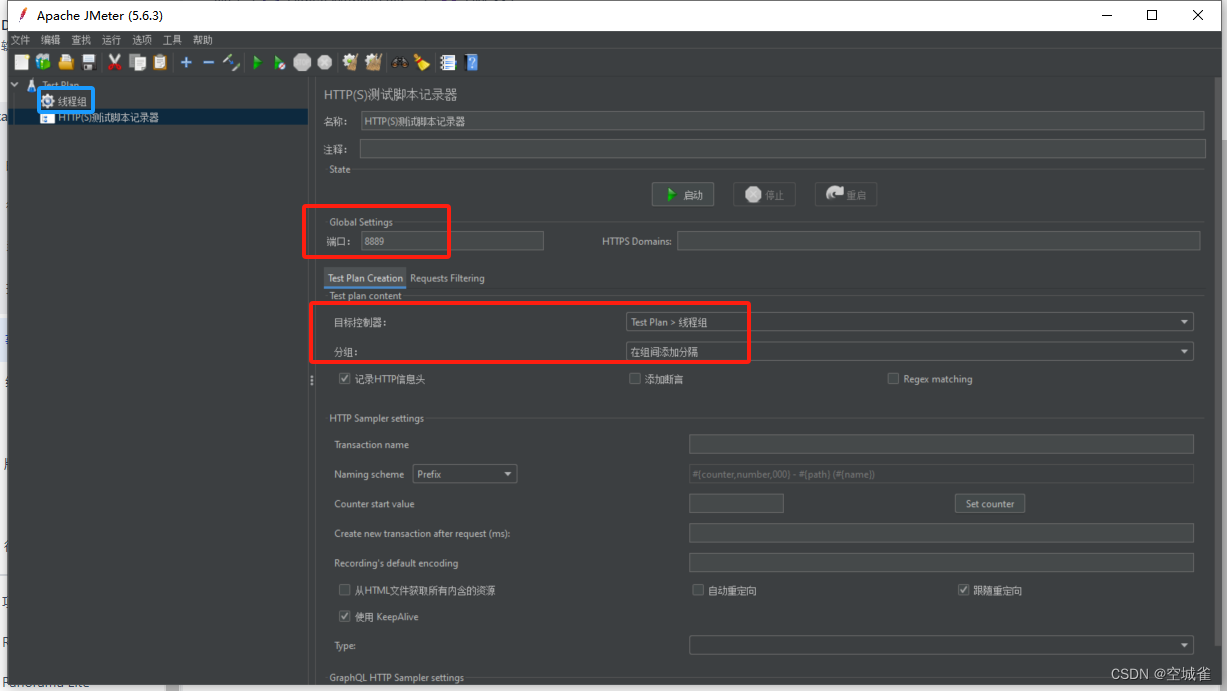The height and width of the screenshot is (691, 1227).
Task: Open the 查找 menu
Action: click(x=81, y=40)
